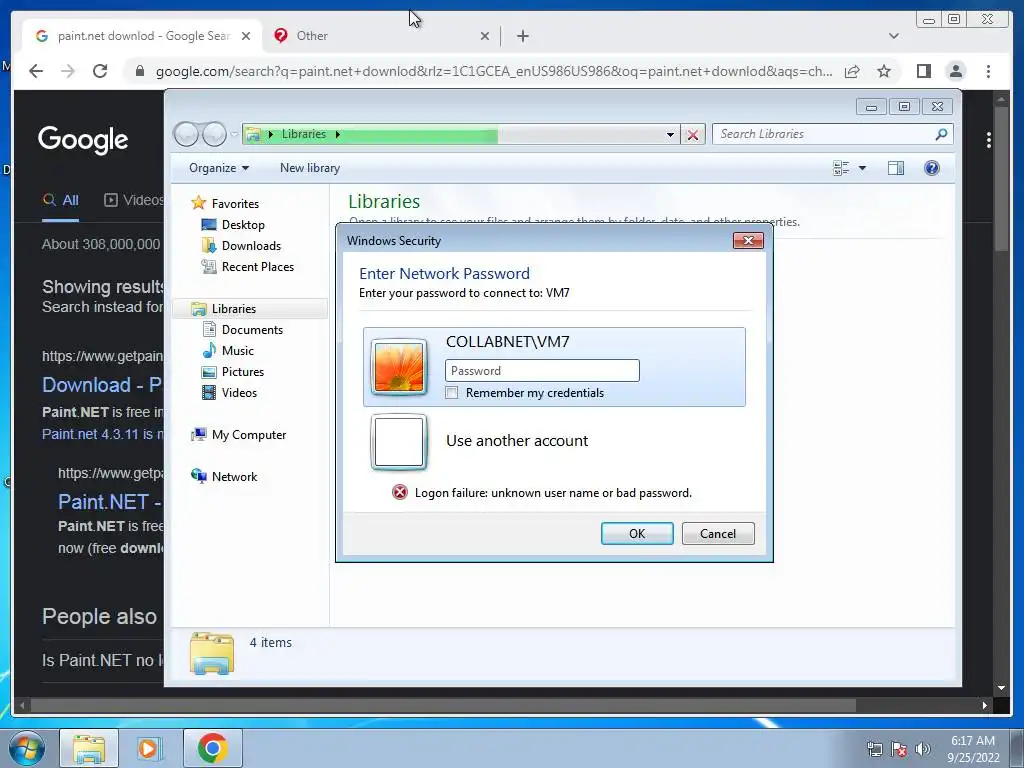Click the Explorer forward button
The width and height of the screenshot is (1024, 768).
pos(214,135)
